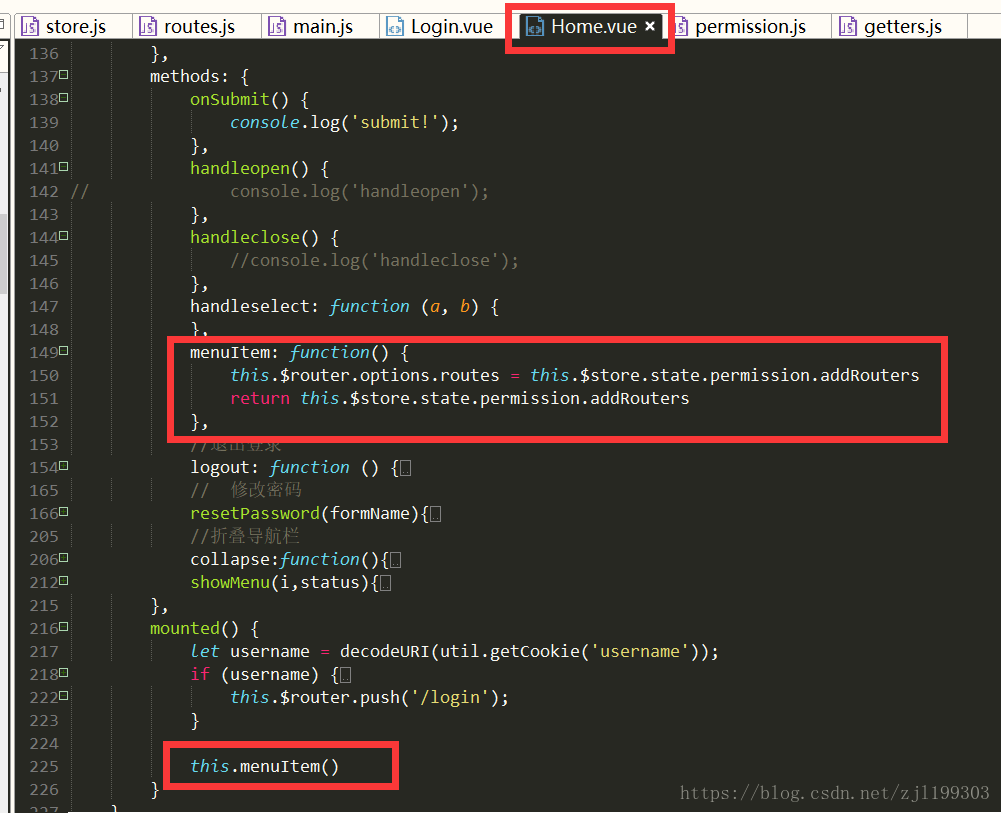Expand logout fold marker at line 154
Viewport: 1001px width, 813px height.
(64, 466)
